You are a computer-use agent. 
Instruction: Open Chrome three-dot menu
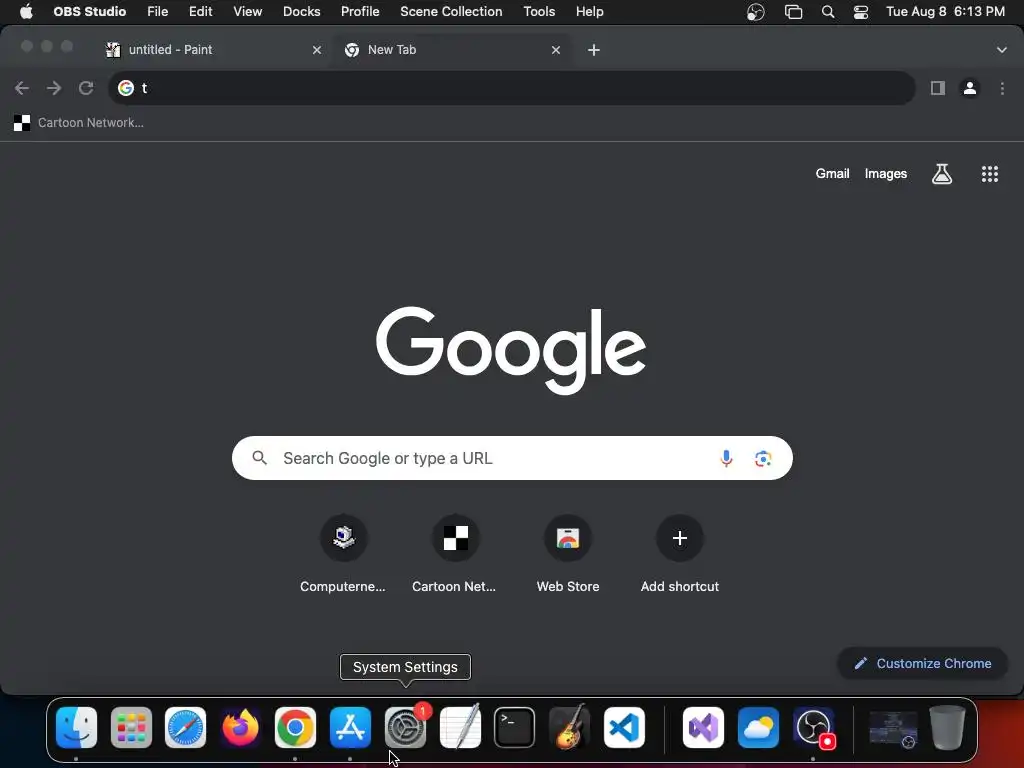(x=1002, y=88)
